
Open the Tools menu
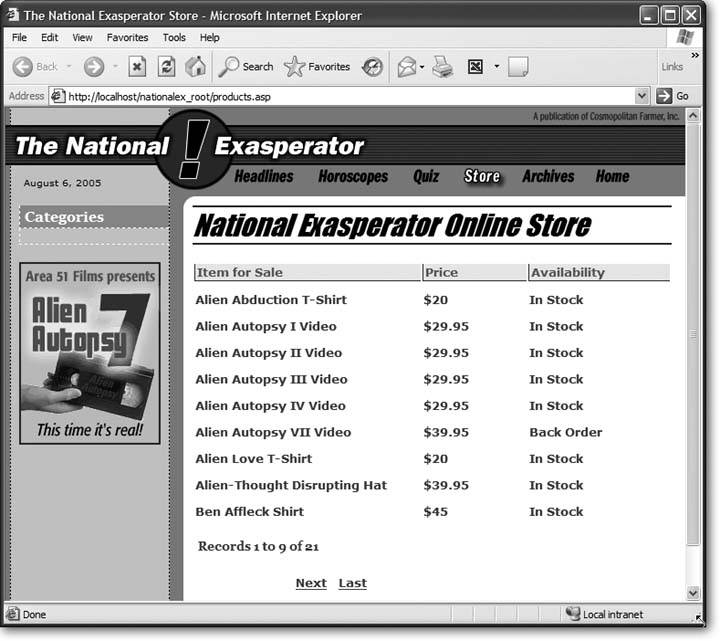point(174,38)
